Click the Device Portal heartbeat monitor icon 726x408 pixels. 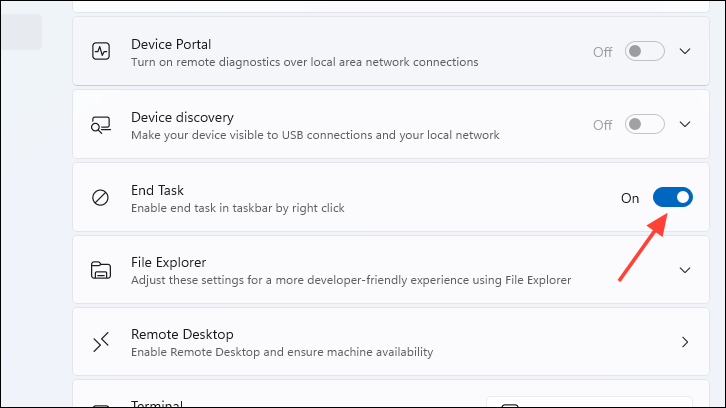tap(100, 52)
